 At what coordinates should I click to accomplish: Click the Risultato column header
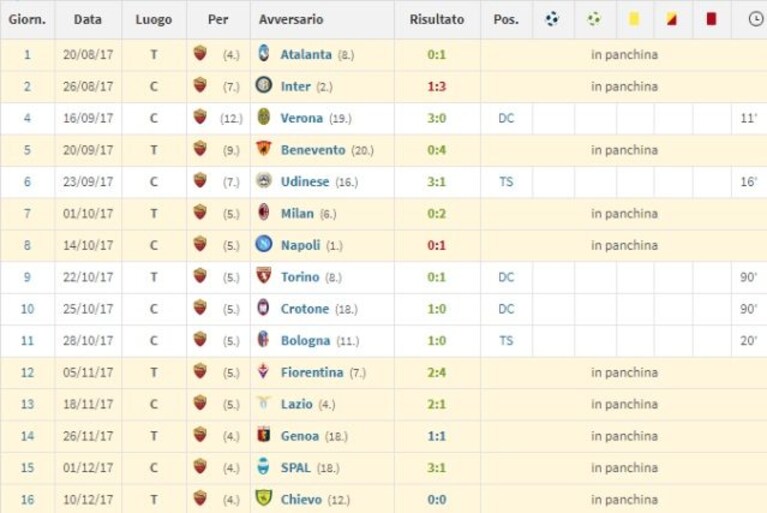coord(437,20)
